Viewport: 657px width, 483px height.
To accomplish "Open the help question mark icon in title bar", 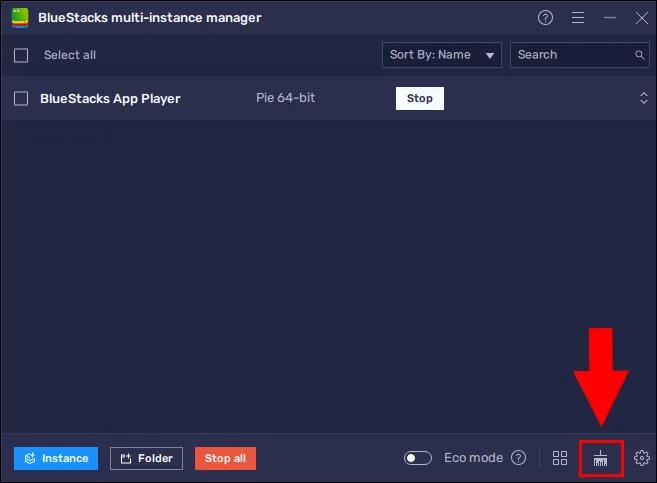I will [x=545, y=18].
